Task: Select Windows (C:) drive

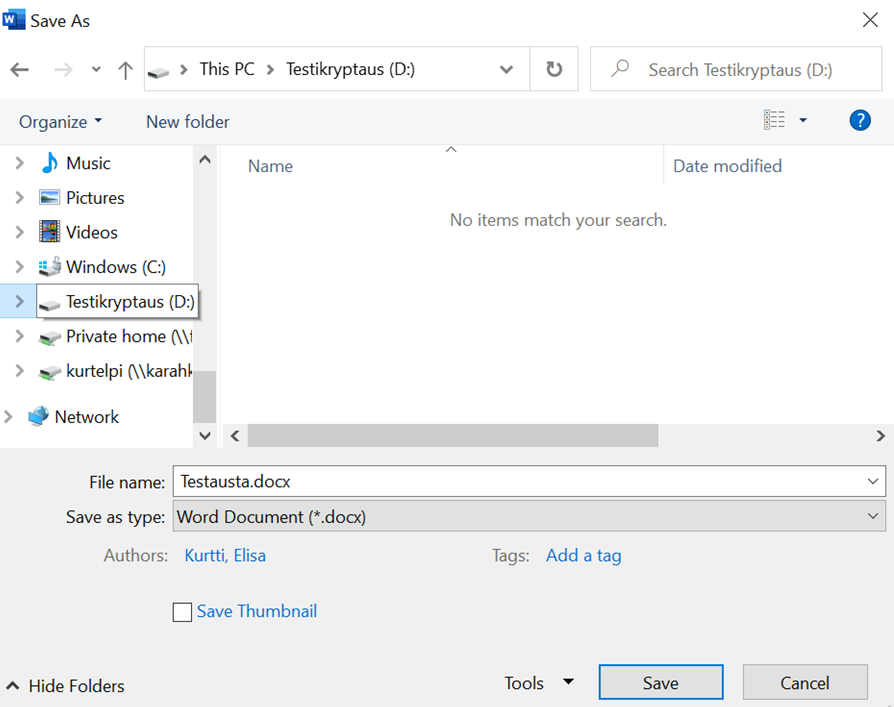Action: (115, 267)
